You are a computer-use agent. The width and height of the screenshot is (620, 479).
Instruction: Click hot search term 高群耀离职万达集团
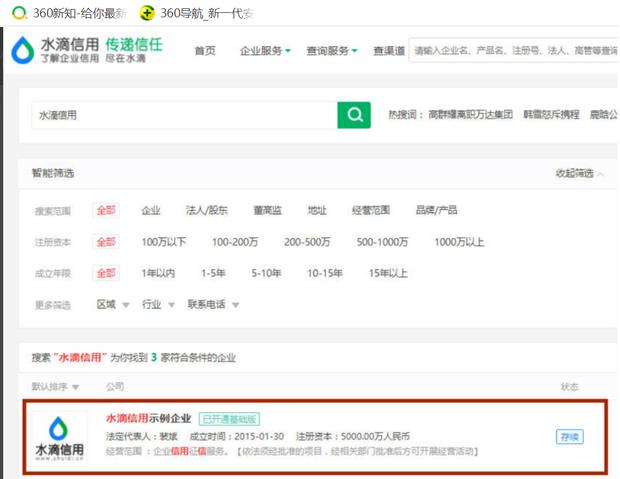click(x=470, y=115)
